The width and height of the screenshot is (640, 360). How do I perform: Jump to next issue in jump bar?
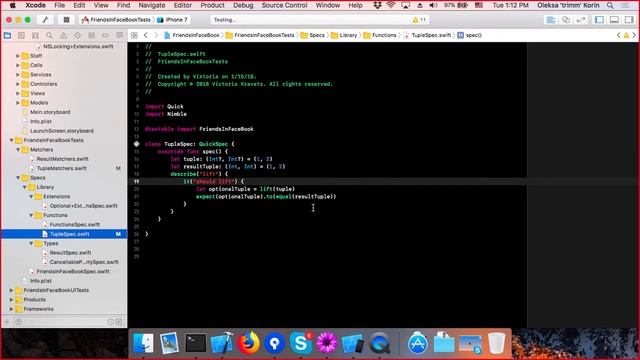[634, 36]
